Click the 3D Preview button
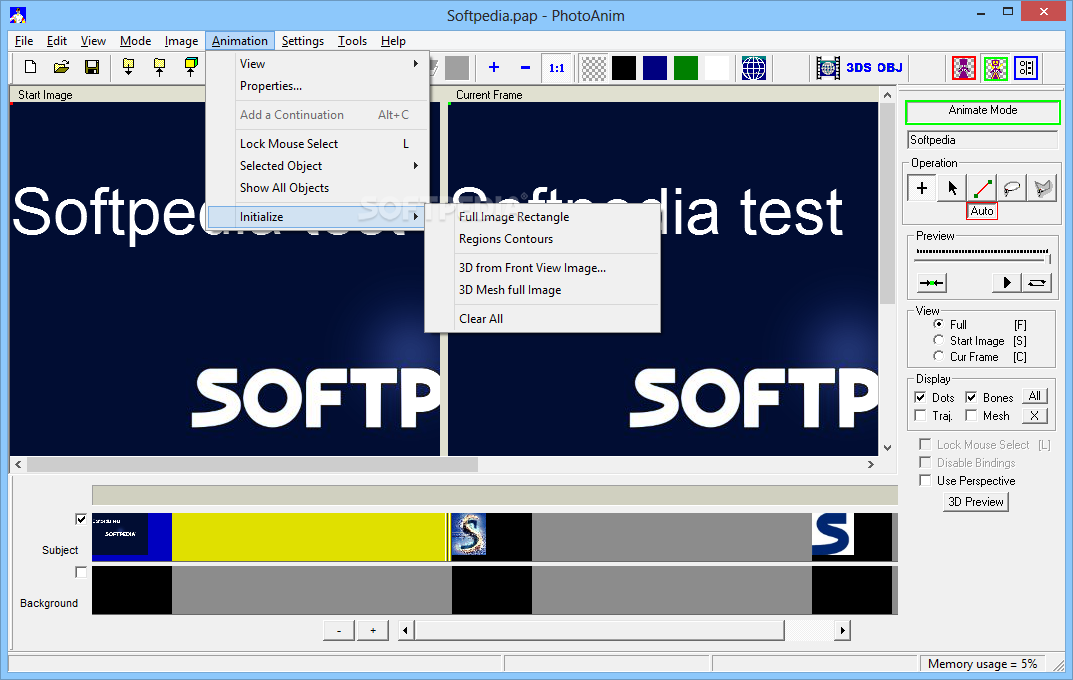1073x680 pixels. 976,502
